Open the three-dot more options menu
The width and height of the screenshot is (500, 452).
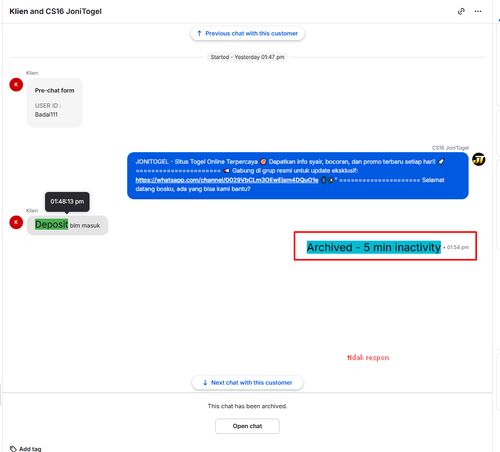(478, 12)
